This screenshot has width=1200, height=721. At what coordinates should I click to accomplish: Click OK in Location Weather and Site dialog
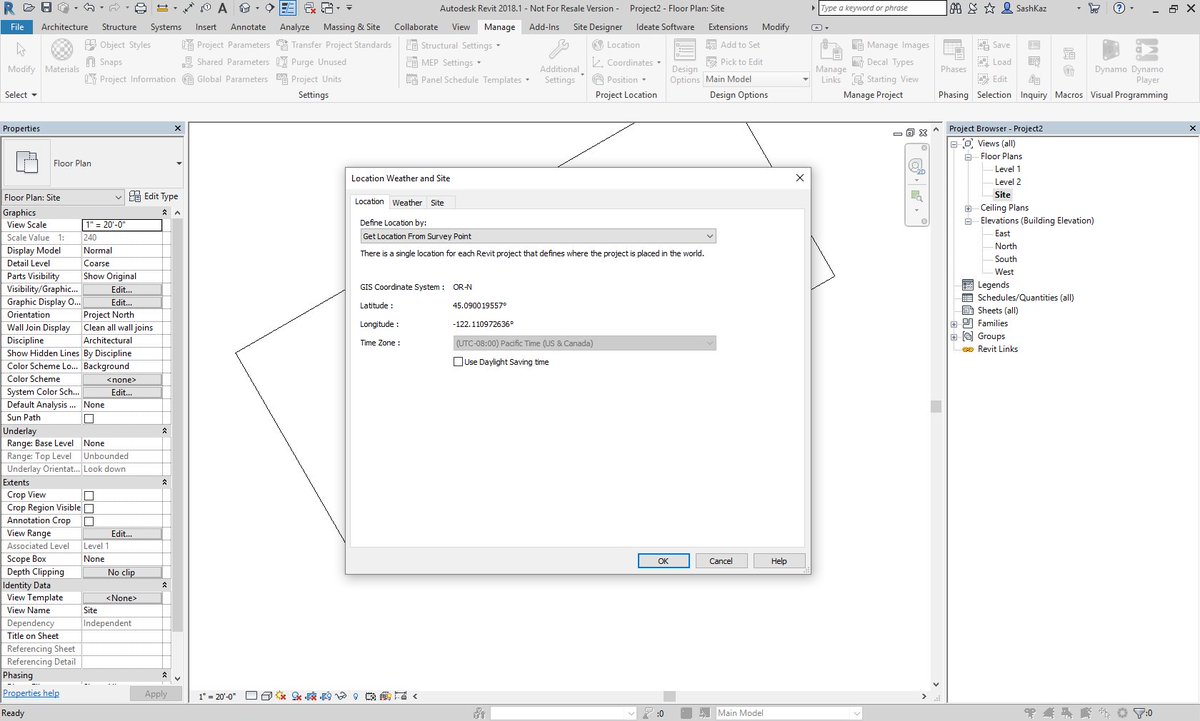(663, 561)
